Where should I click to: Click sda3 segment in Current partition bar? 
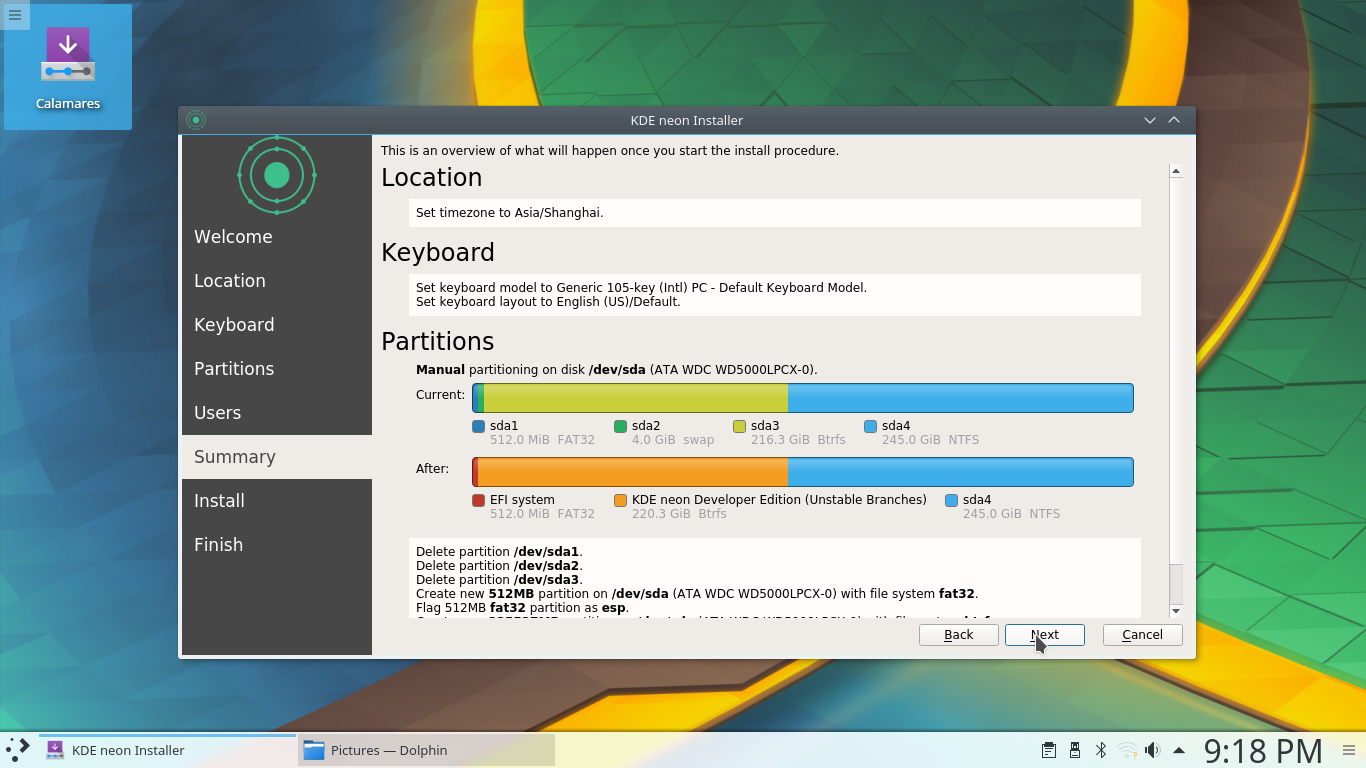[x=636, y=398]
